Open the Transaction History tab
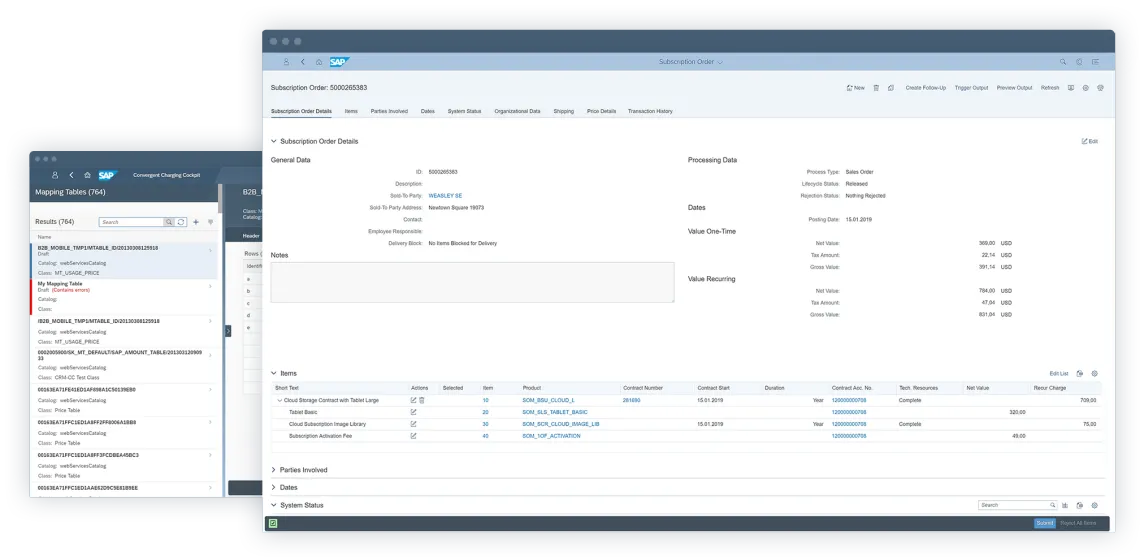Image resolution: width=1144 pixels, height=560 pixels. [x=650, y=111]
